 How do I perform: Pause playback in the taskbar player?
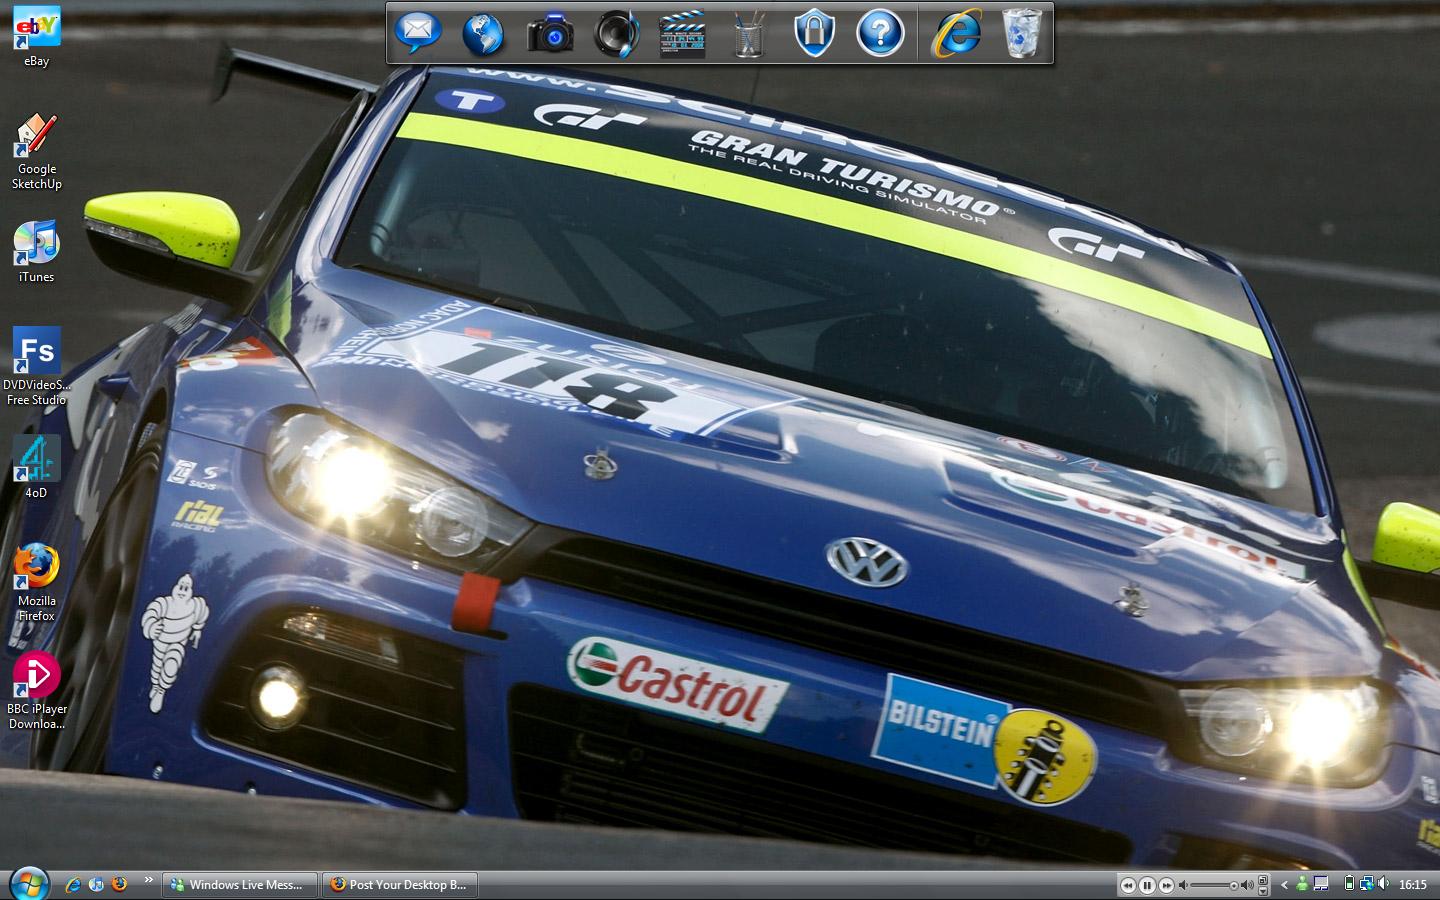tap(1147, 885)
